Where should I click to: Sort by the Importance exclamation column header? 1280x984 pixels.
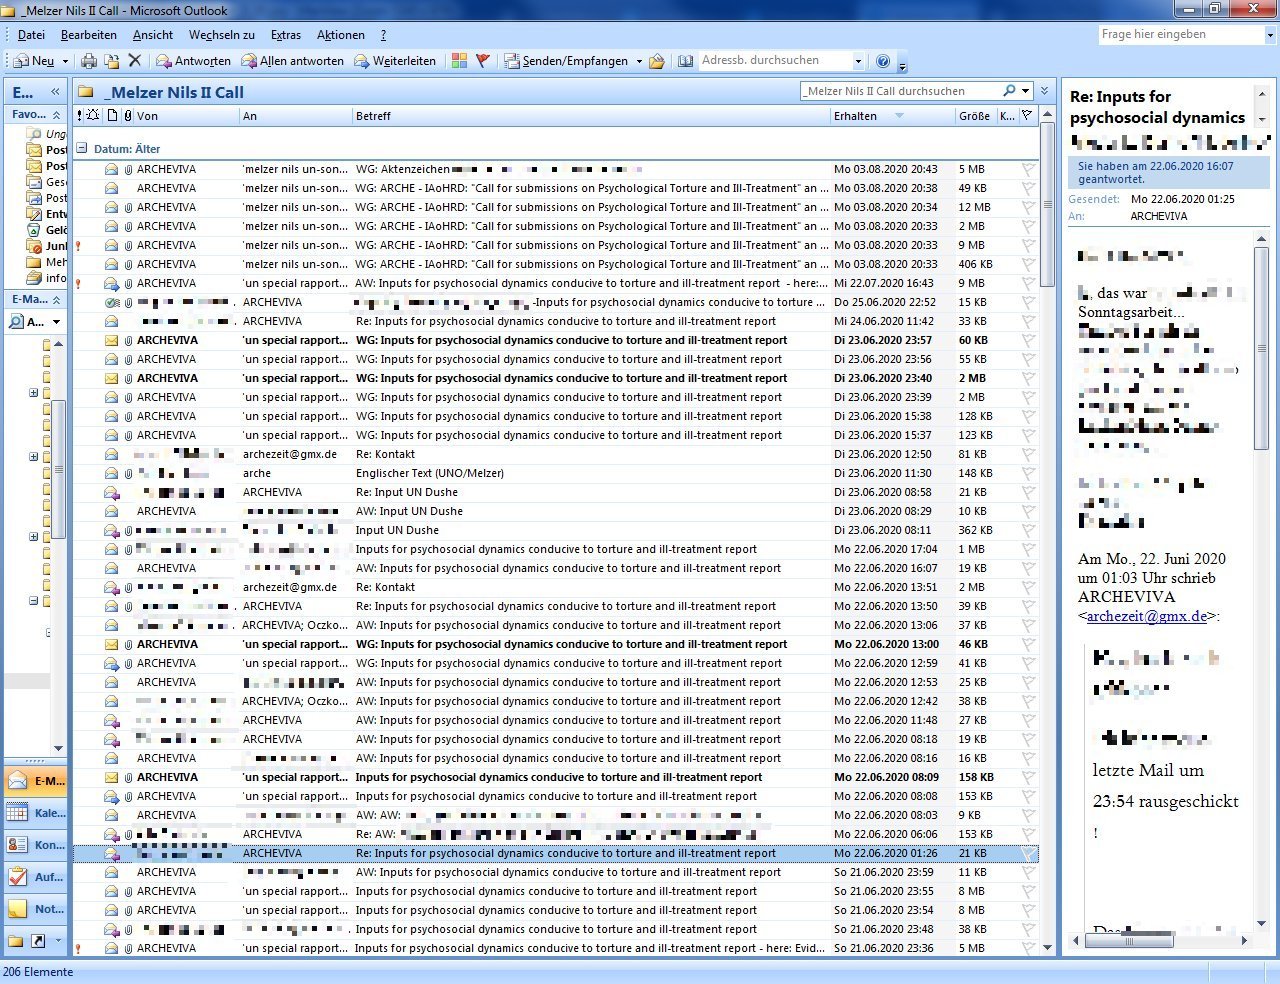pyautogui.click(x=80, y=116)
